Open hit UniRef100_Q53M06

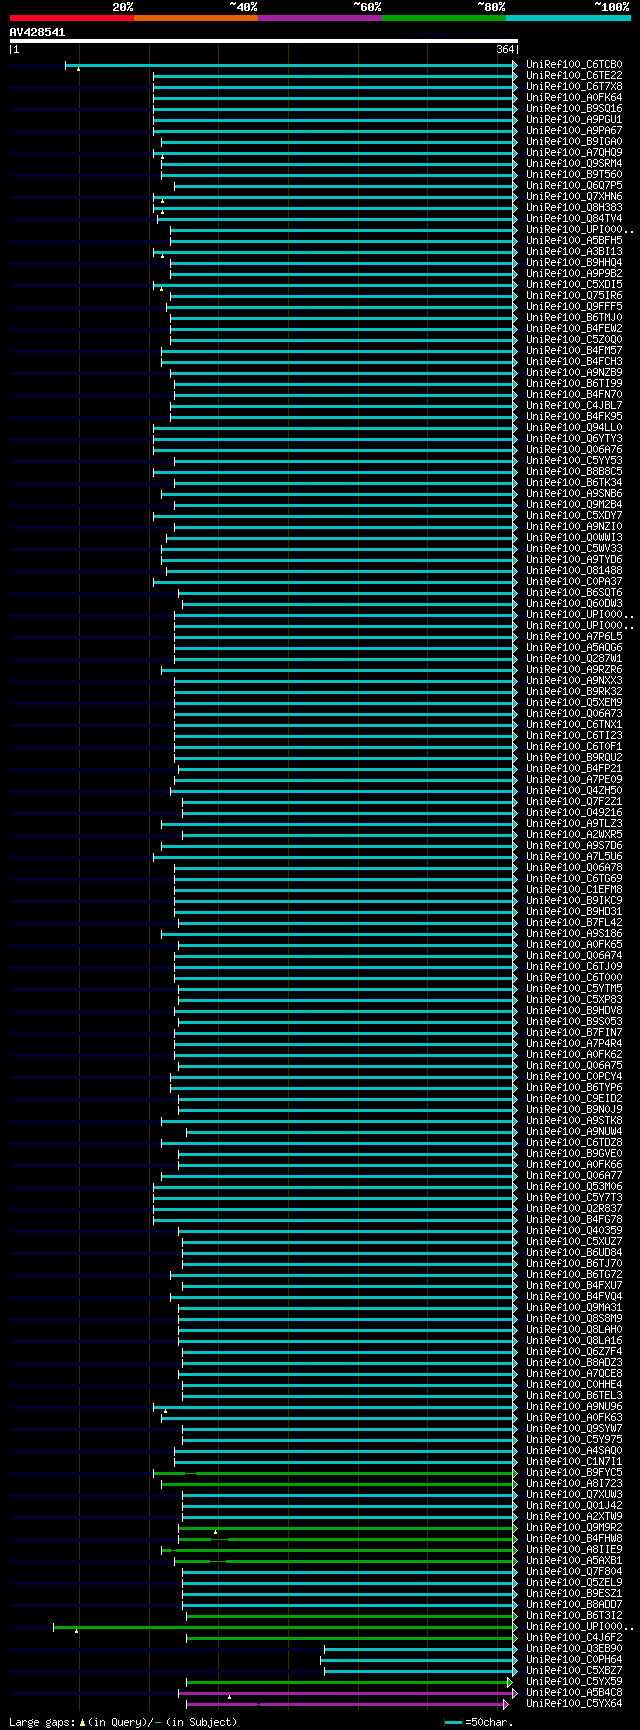coord(574,1187)
